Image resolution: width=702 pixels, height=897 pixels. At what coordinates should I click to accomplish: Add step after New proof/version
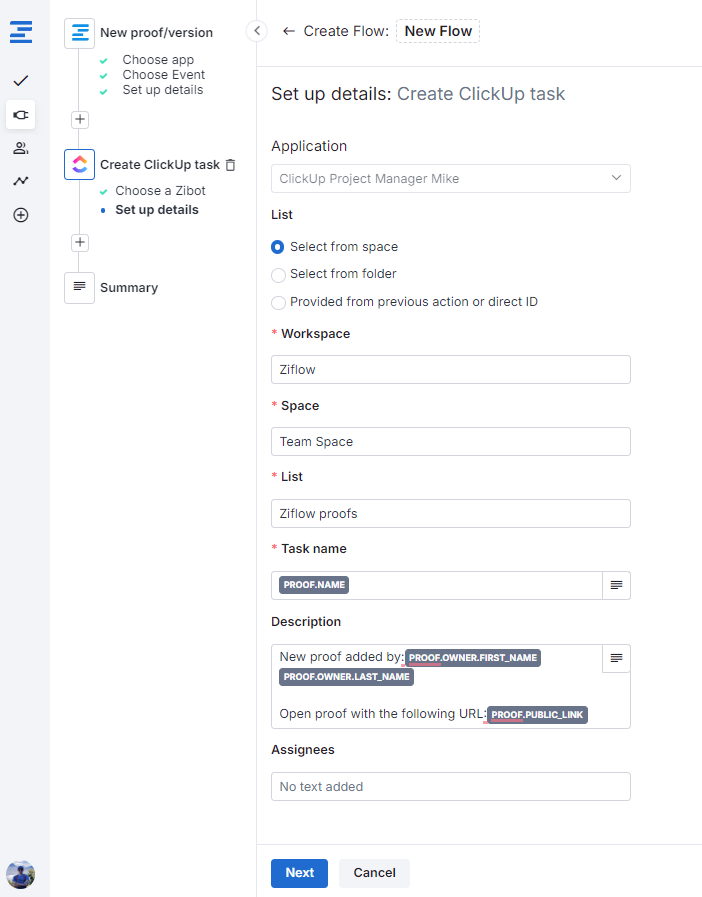pos(80,120)
